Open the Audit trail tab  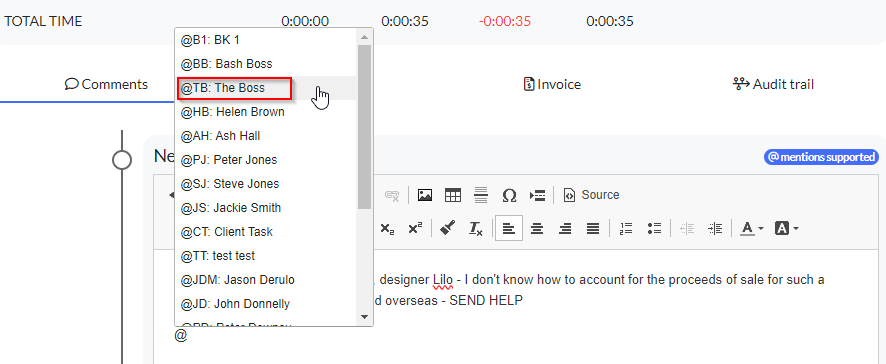pos(773,84)
